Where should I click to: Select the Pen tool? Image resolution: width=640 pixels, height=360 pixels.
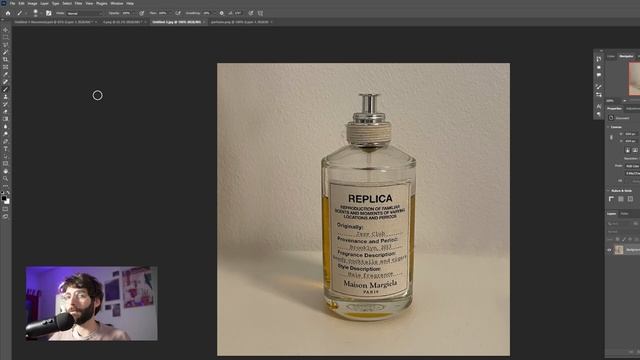pos(5,141)
